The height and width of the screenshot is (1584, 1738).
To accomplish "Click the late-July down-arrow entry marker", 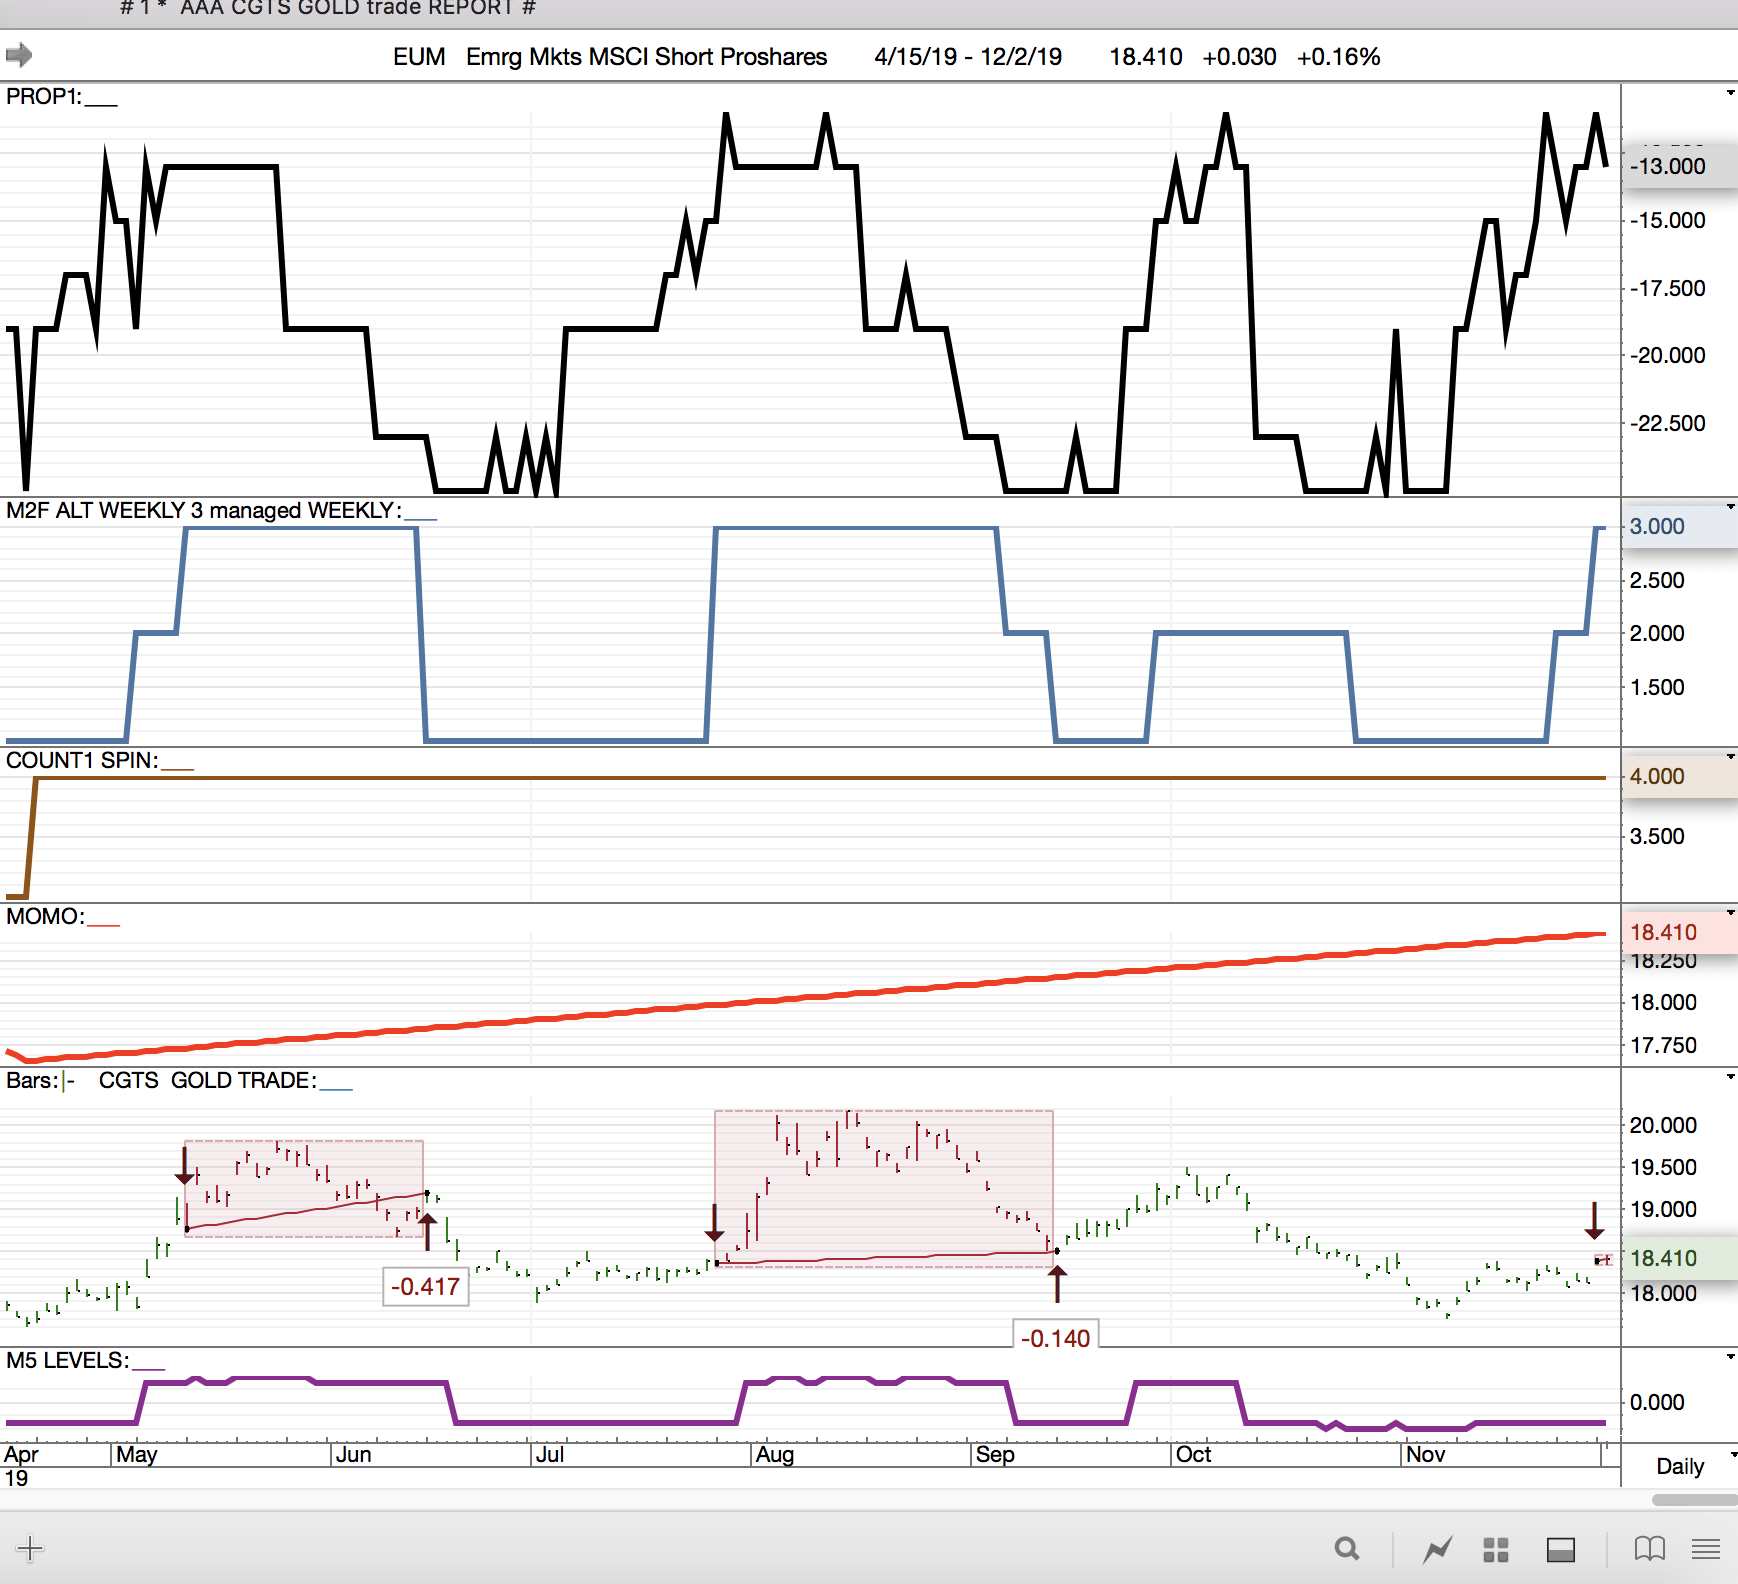I will tap(714, 1222).
